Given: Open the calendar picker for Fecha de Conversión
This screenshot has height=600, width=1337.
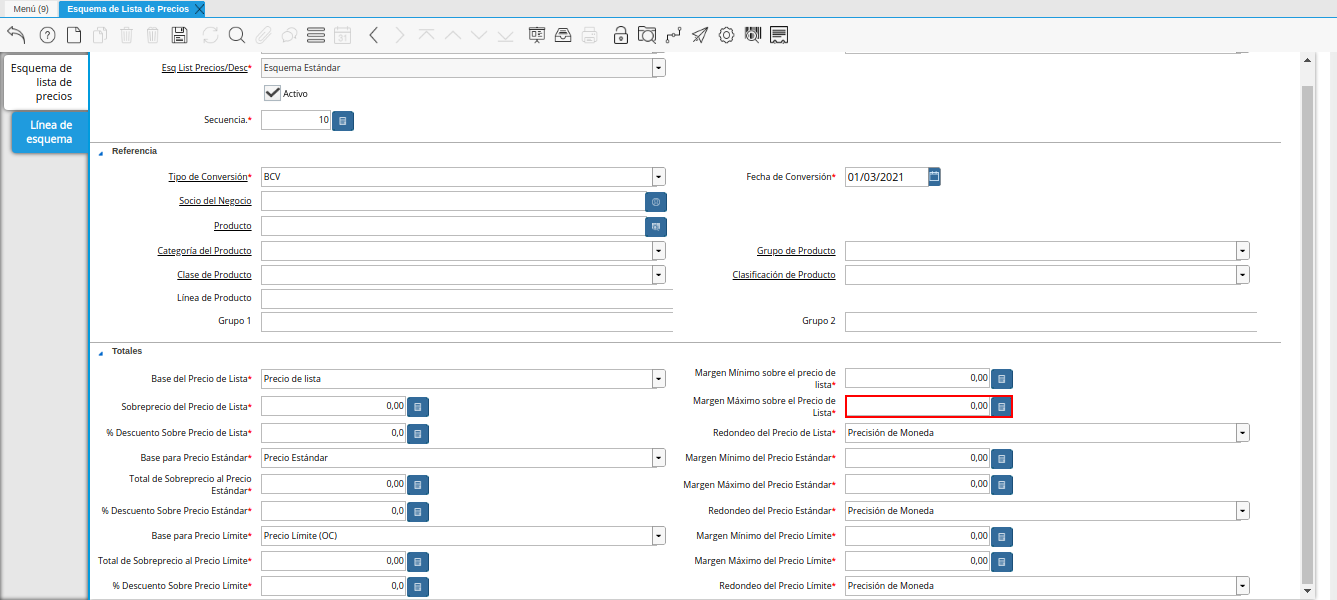Looking at the screenshot, I should [x=934, y=177].
